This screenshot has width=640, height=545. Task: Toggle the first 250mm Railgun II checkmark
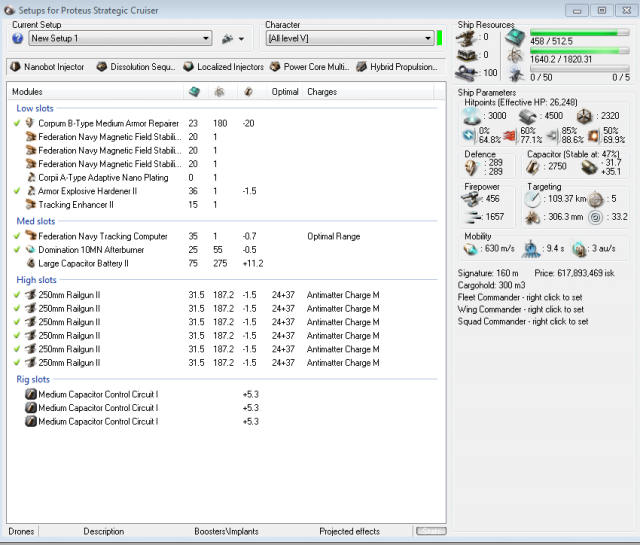tap(17, 295)
